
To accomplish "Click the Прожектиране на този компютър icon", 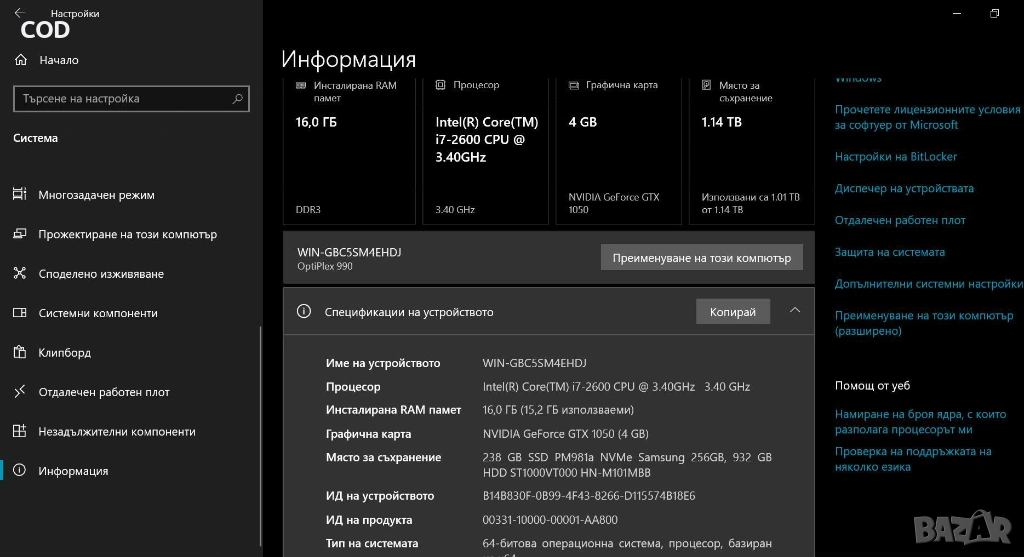I will pyautogui.click(x=20, y=233).
